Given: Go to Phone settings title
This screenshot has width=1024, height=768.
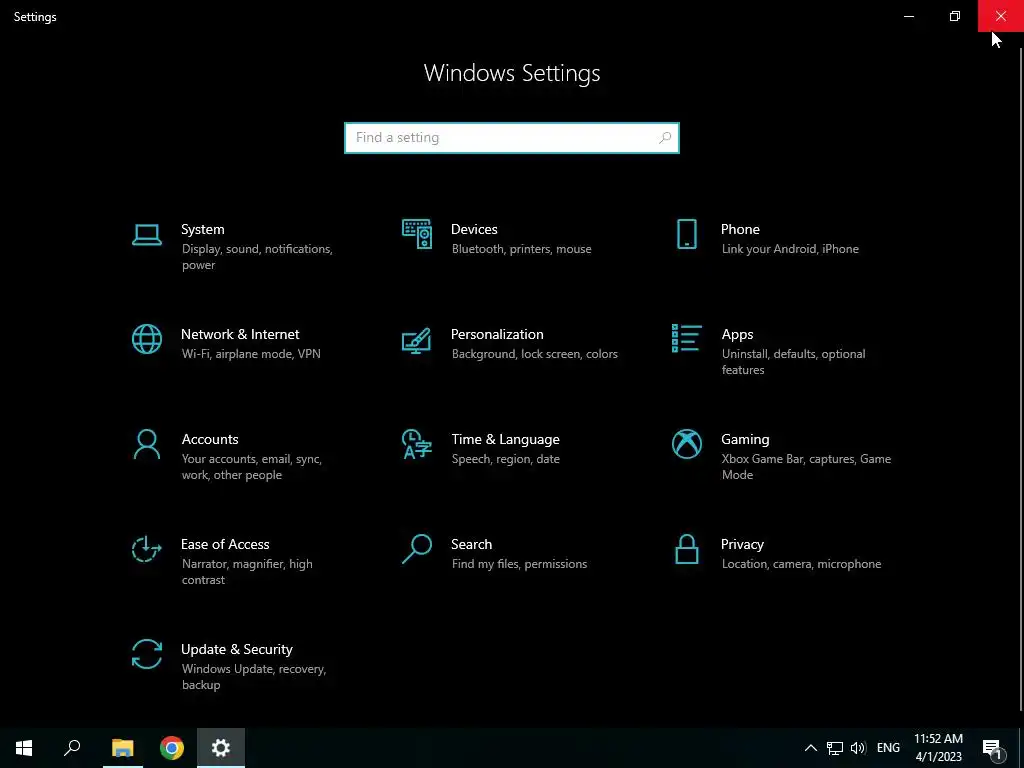Looking at the screenshot, I should point(740,229).
